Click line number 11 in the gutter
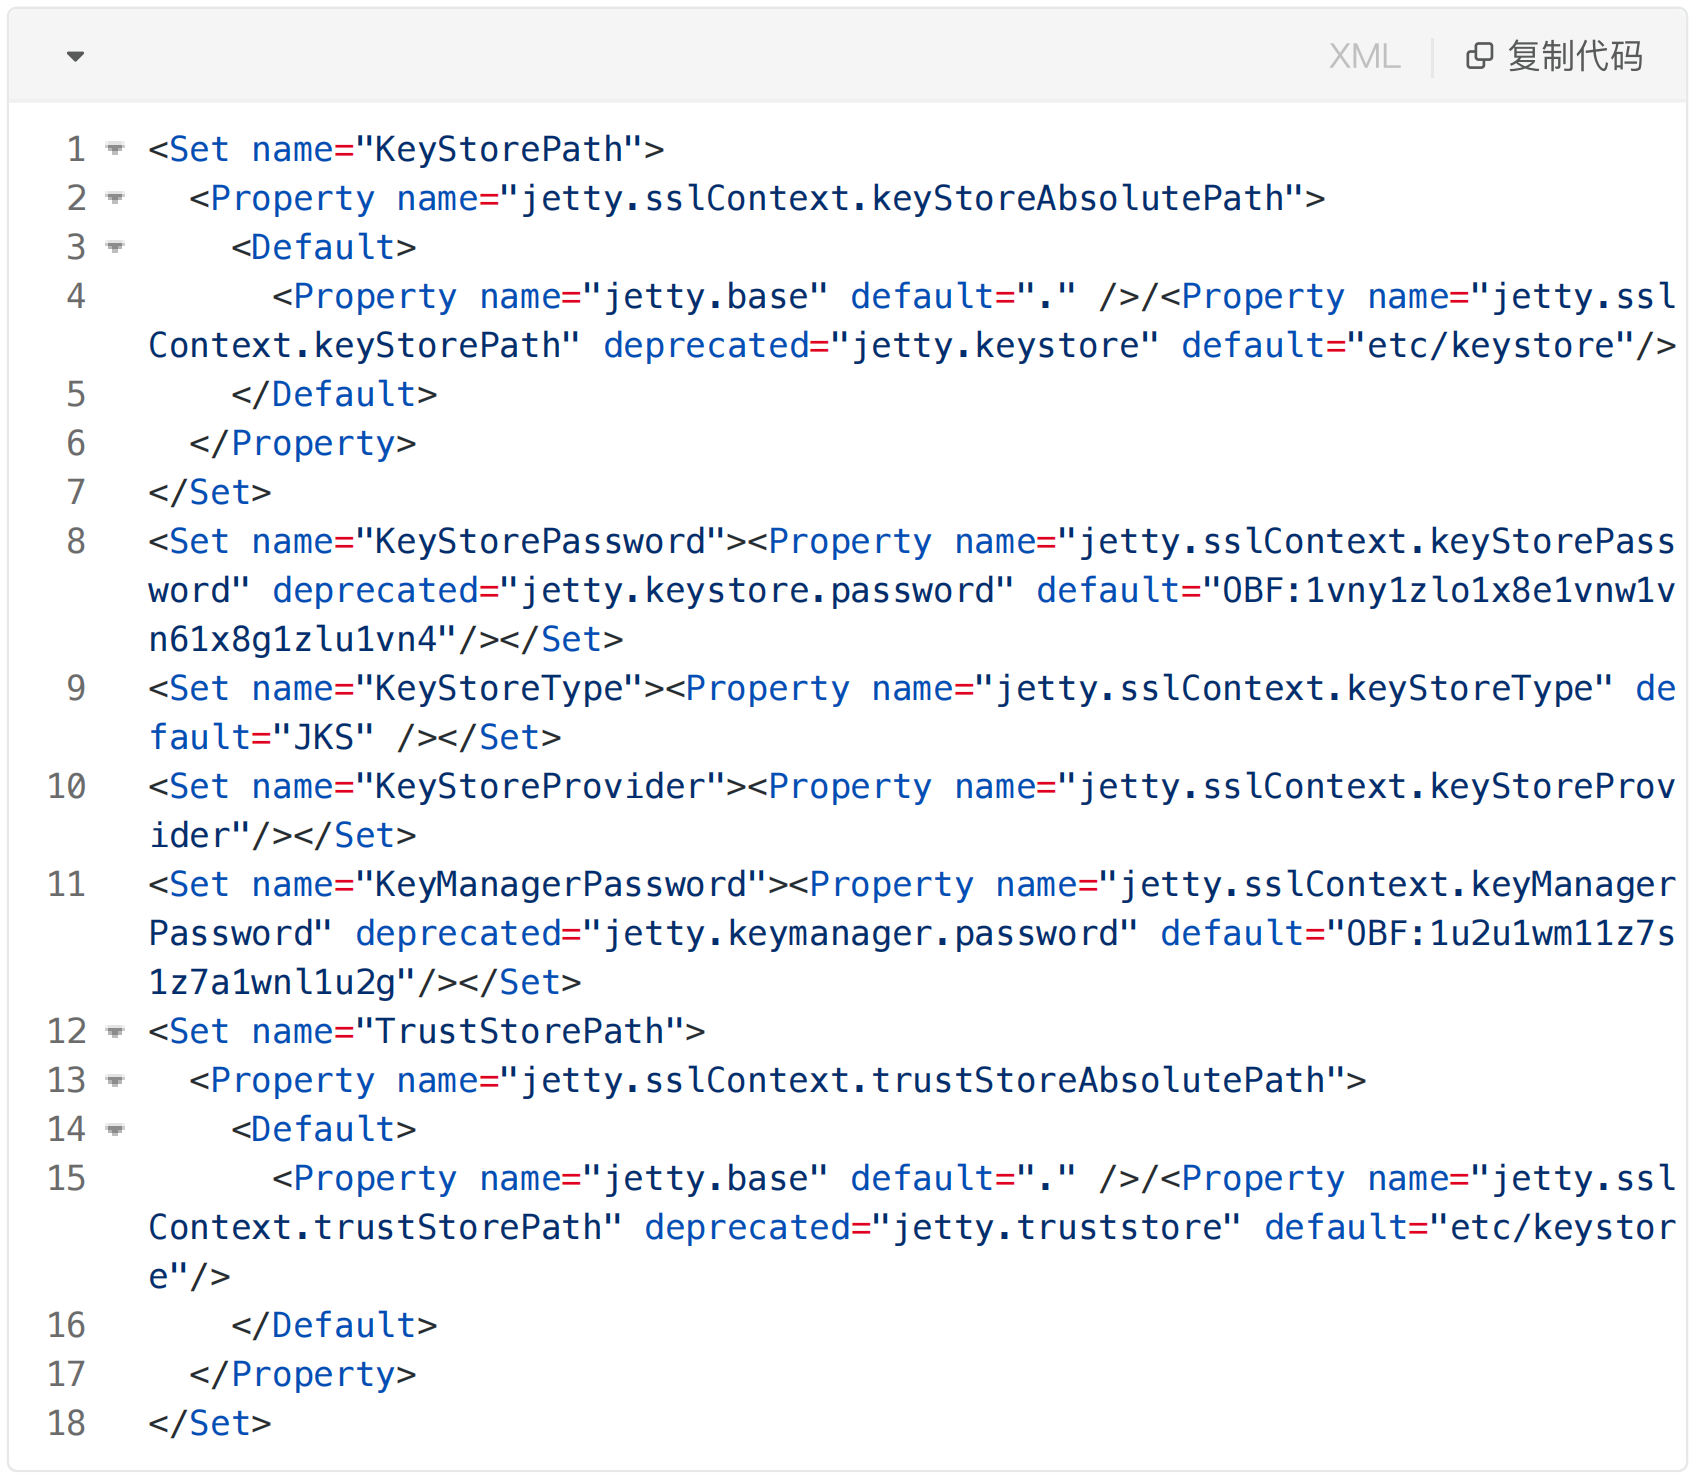1696x1480 pixels. (67, 884)
